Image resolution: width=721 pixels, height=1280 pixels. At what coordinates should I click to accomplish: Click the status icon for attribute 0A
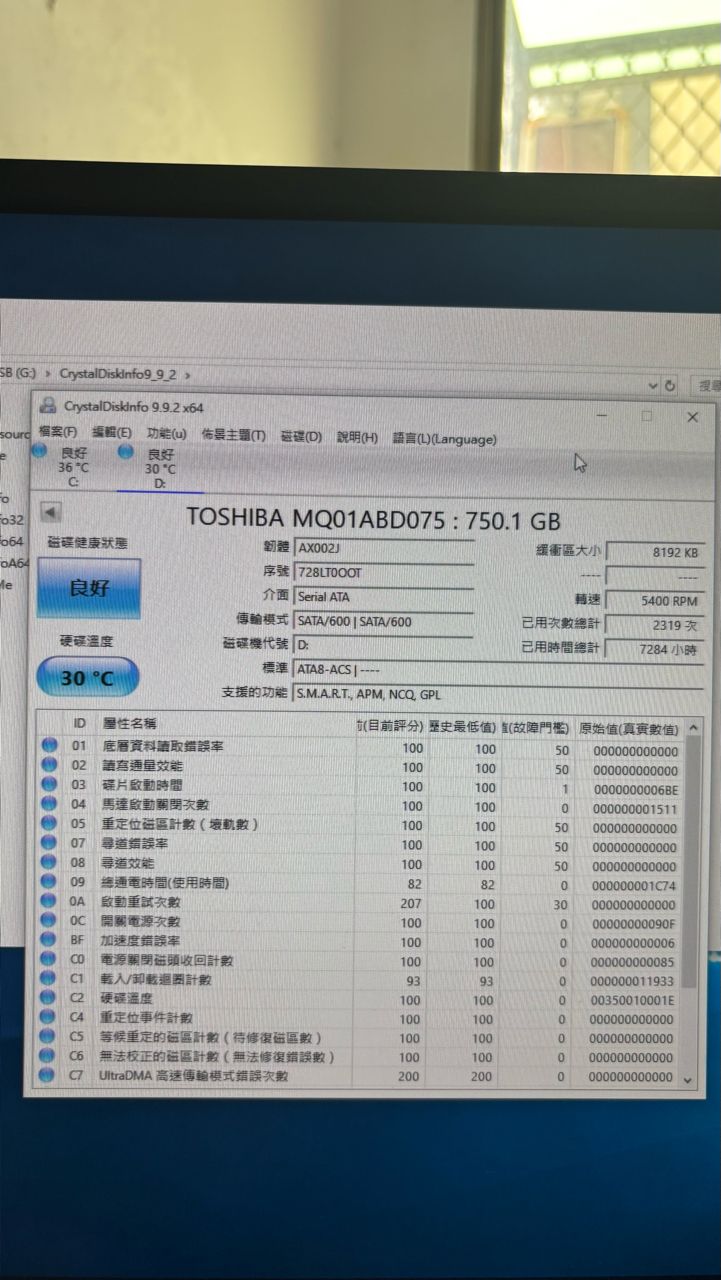(49, 901)
